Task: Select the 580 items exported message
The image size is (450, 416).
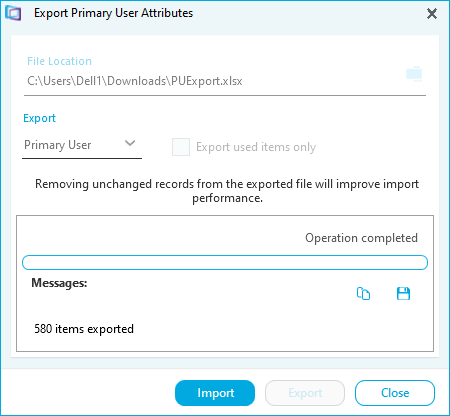Action: (x=84, y=329)
